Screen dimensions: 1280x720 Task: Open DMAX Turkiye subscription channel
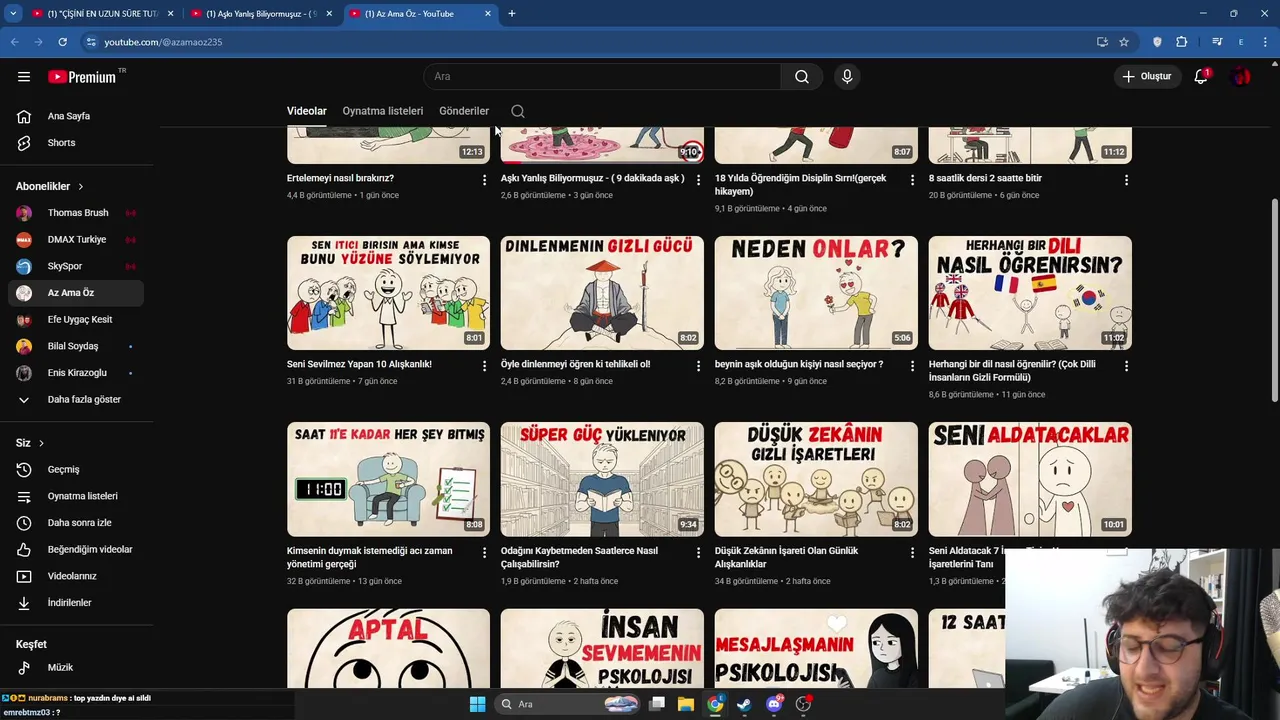[x=76, y=240]
